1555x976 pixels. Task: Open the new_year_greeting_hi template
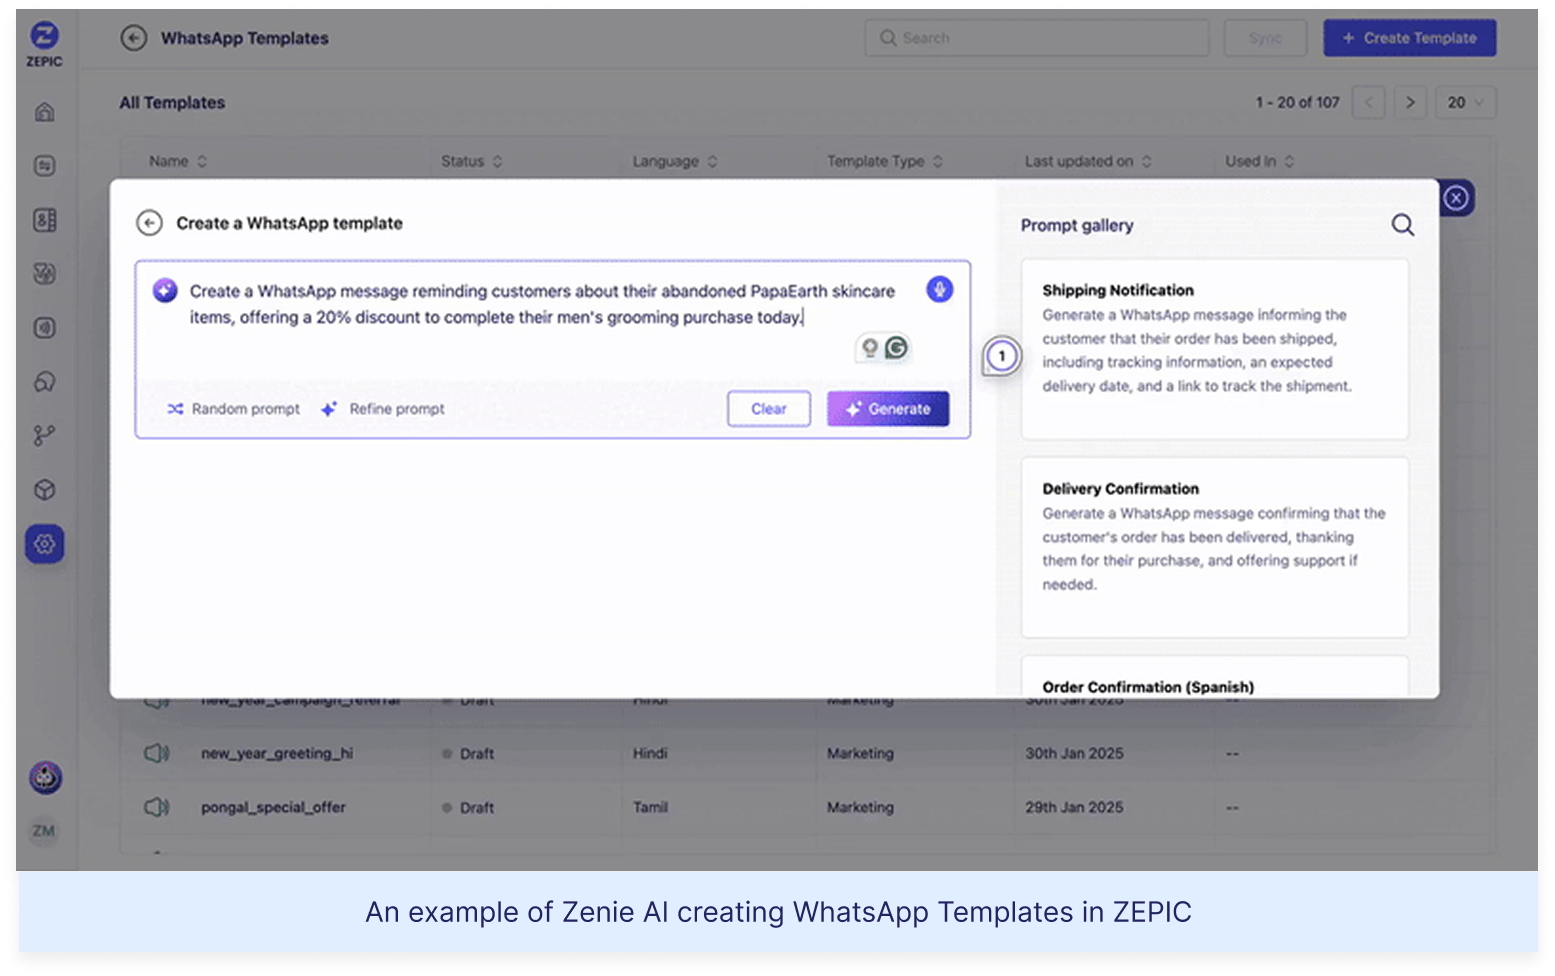(x=277, y=753)
